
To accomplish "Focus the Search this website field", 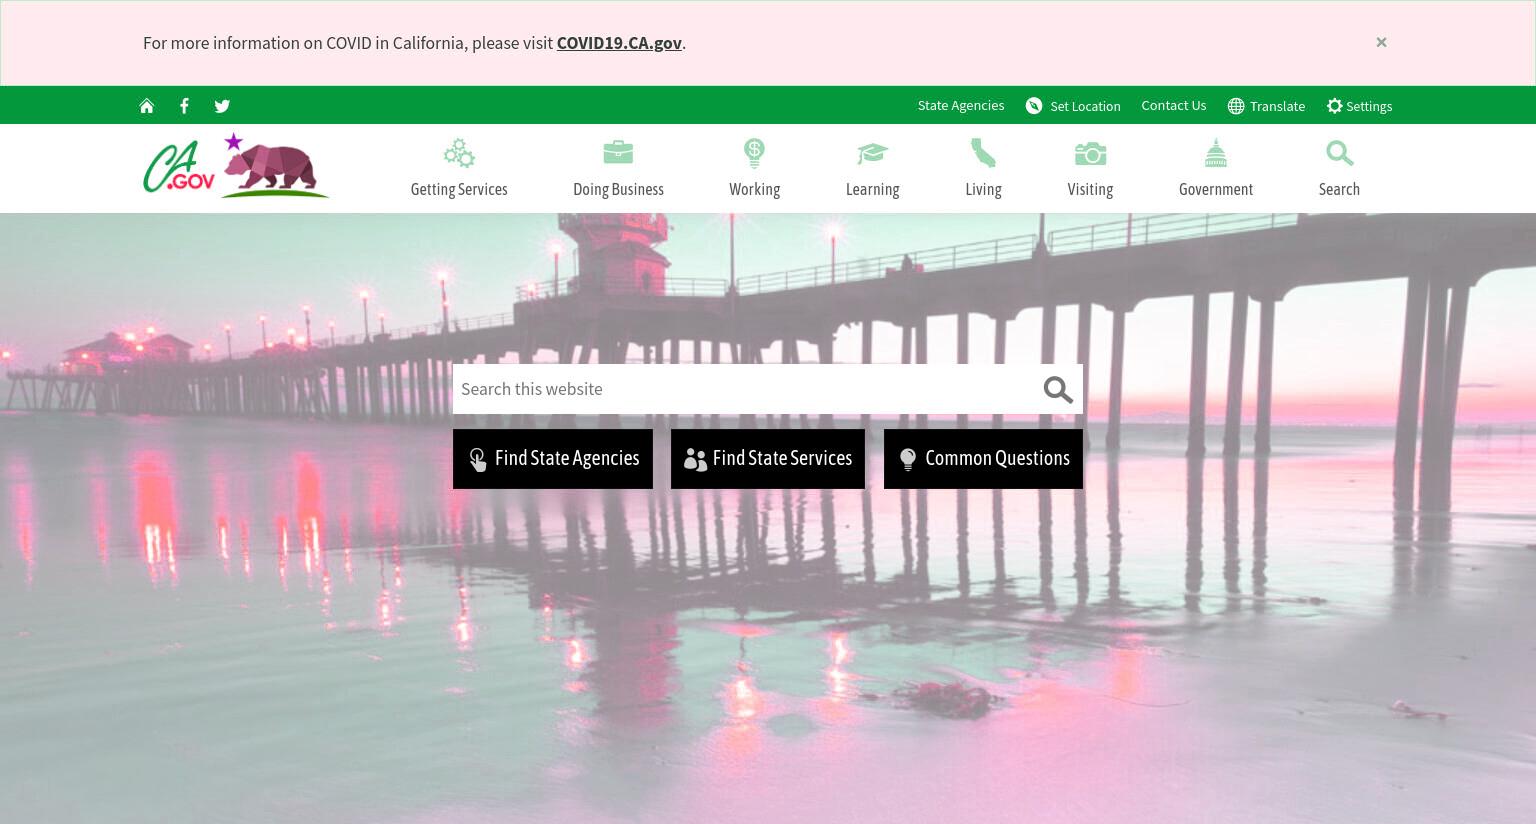I will tap(745, 389).
